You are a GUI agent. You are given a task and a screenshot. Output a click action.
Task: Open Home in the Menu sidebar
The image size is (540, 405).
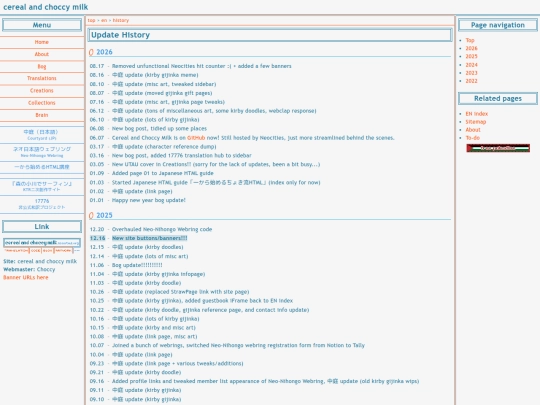(x=42, y=42)
